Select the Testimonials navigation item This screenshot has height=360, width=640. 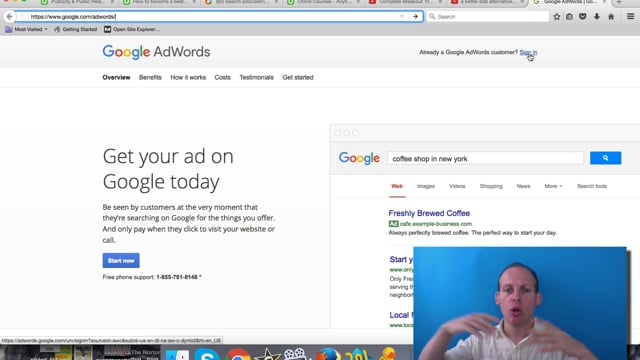pos(256,78)
